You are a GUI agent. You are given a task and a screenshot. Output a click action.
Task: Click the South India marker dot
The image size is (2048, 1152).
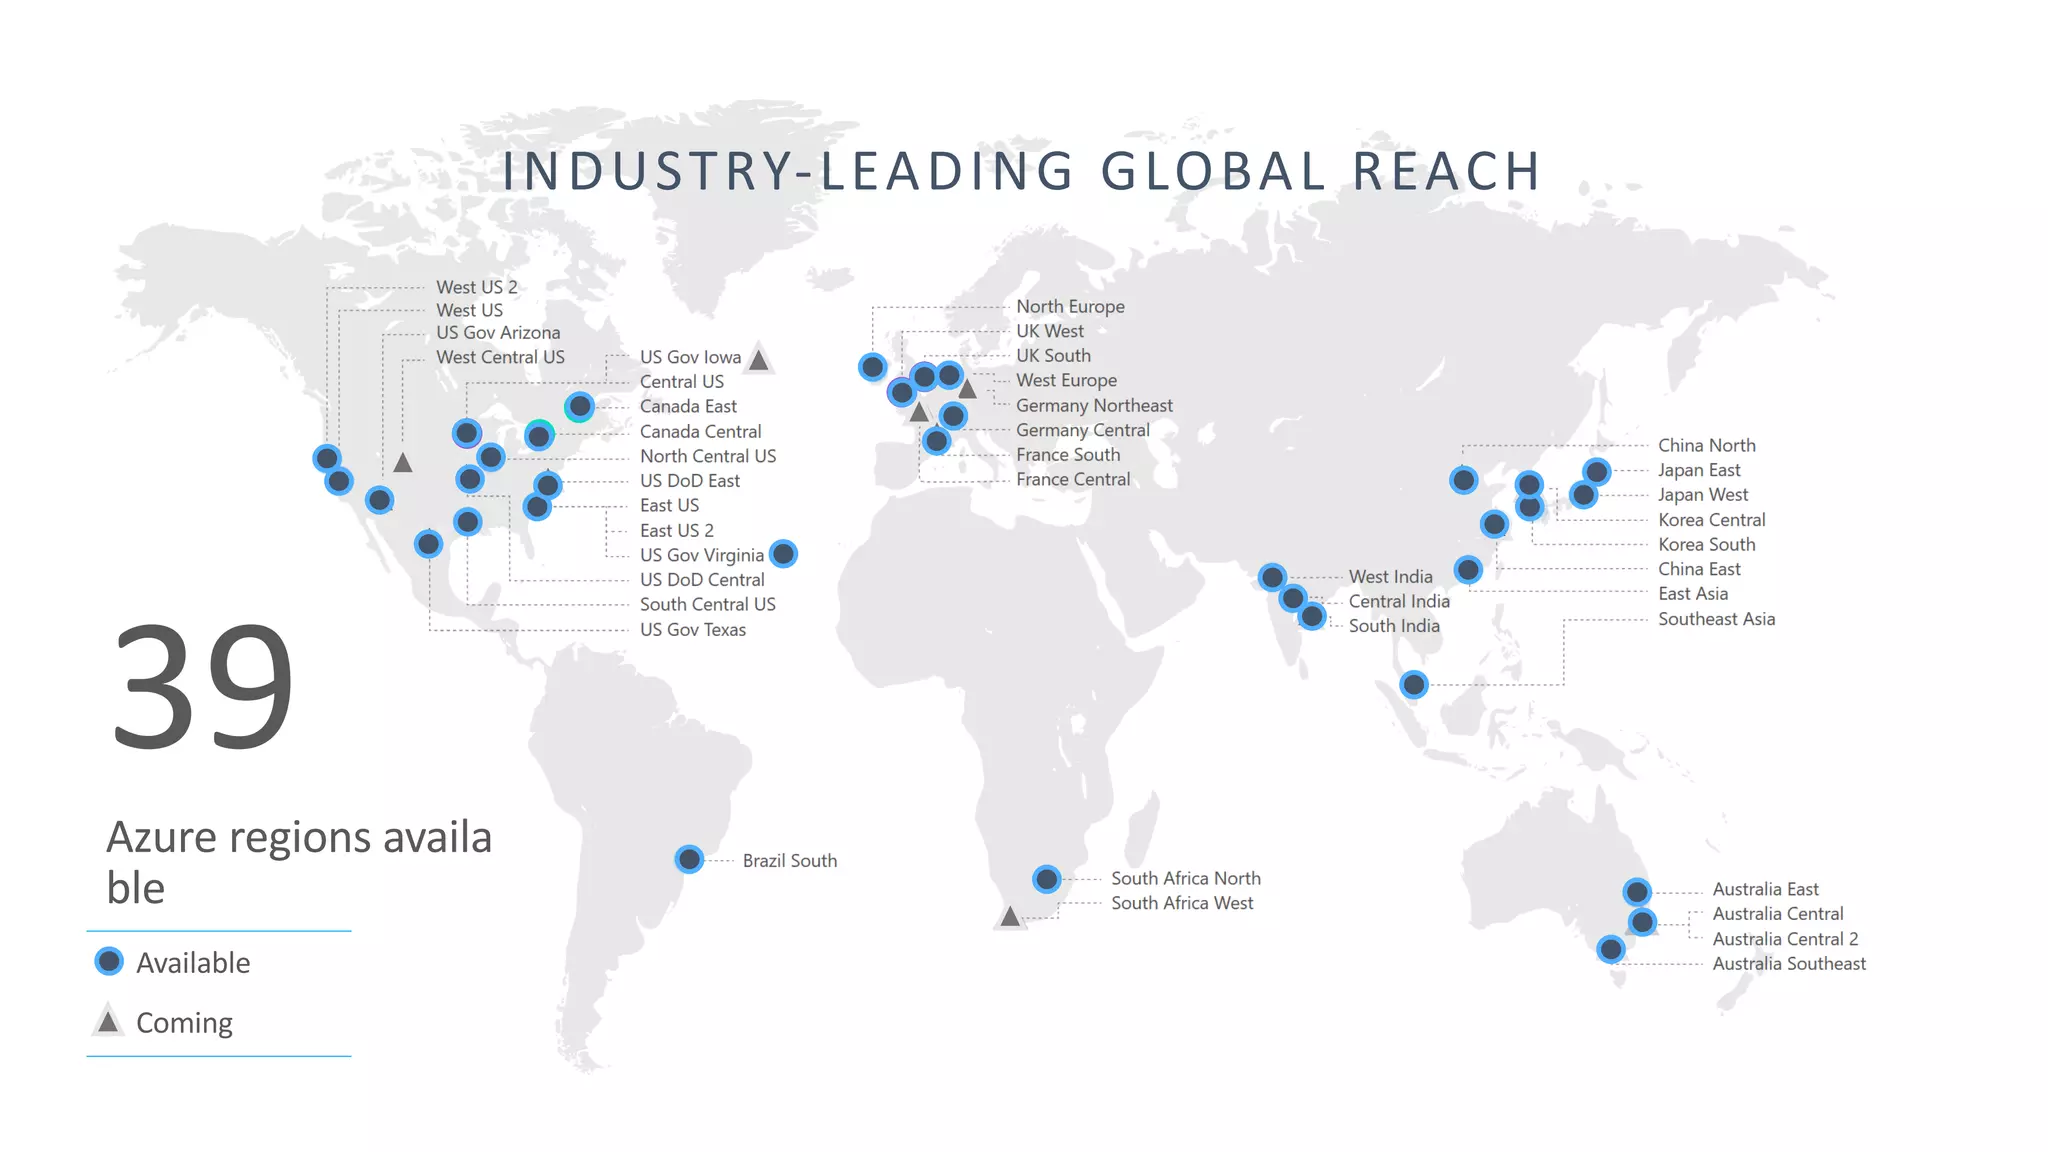click(x=1312, y=617)
